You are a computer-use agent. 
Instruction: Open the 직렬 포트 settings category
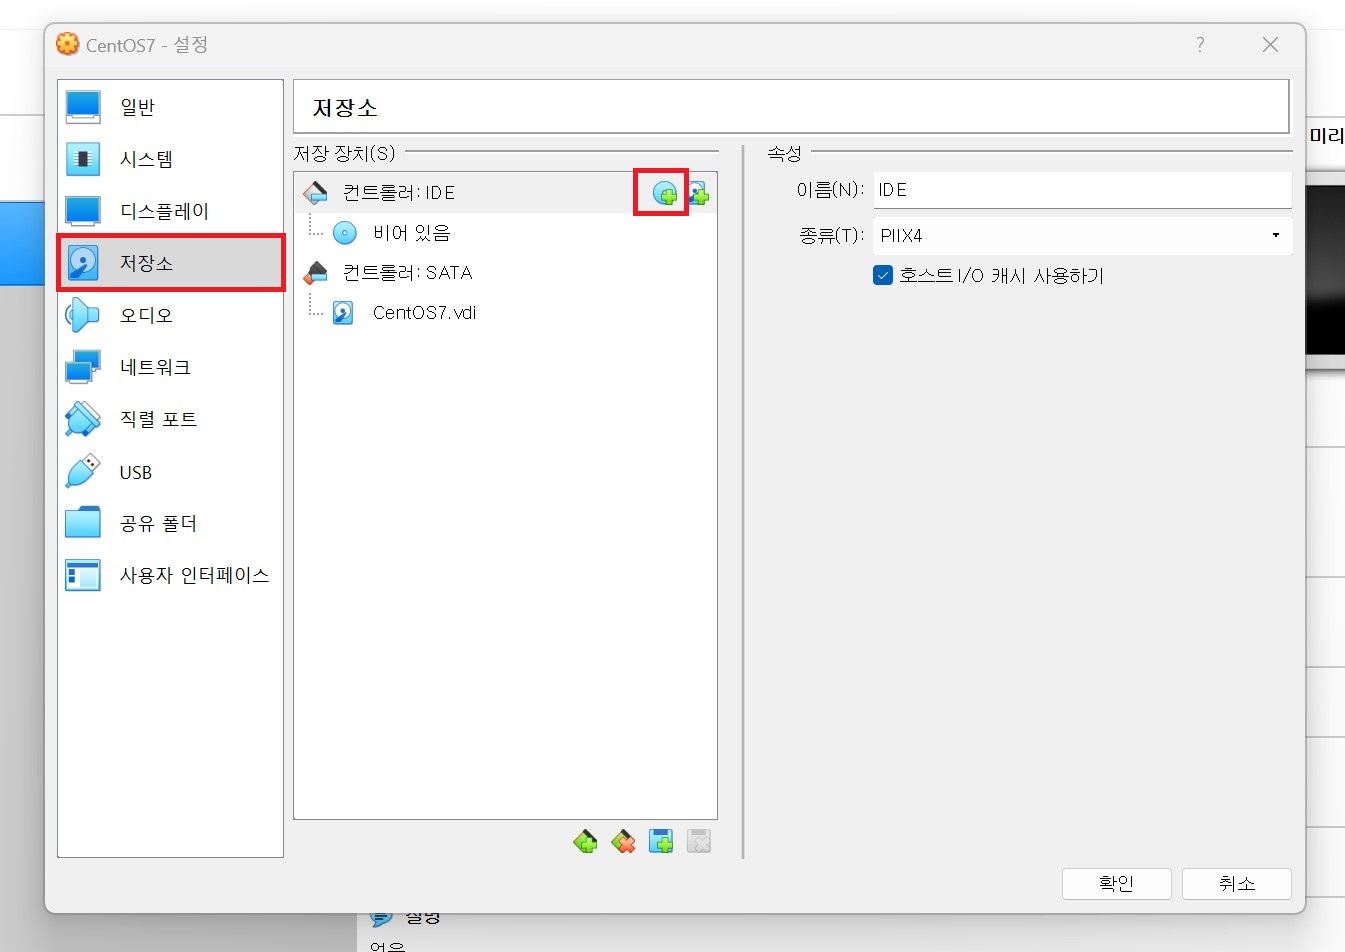tap(170, 419)
